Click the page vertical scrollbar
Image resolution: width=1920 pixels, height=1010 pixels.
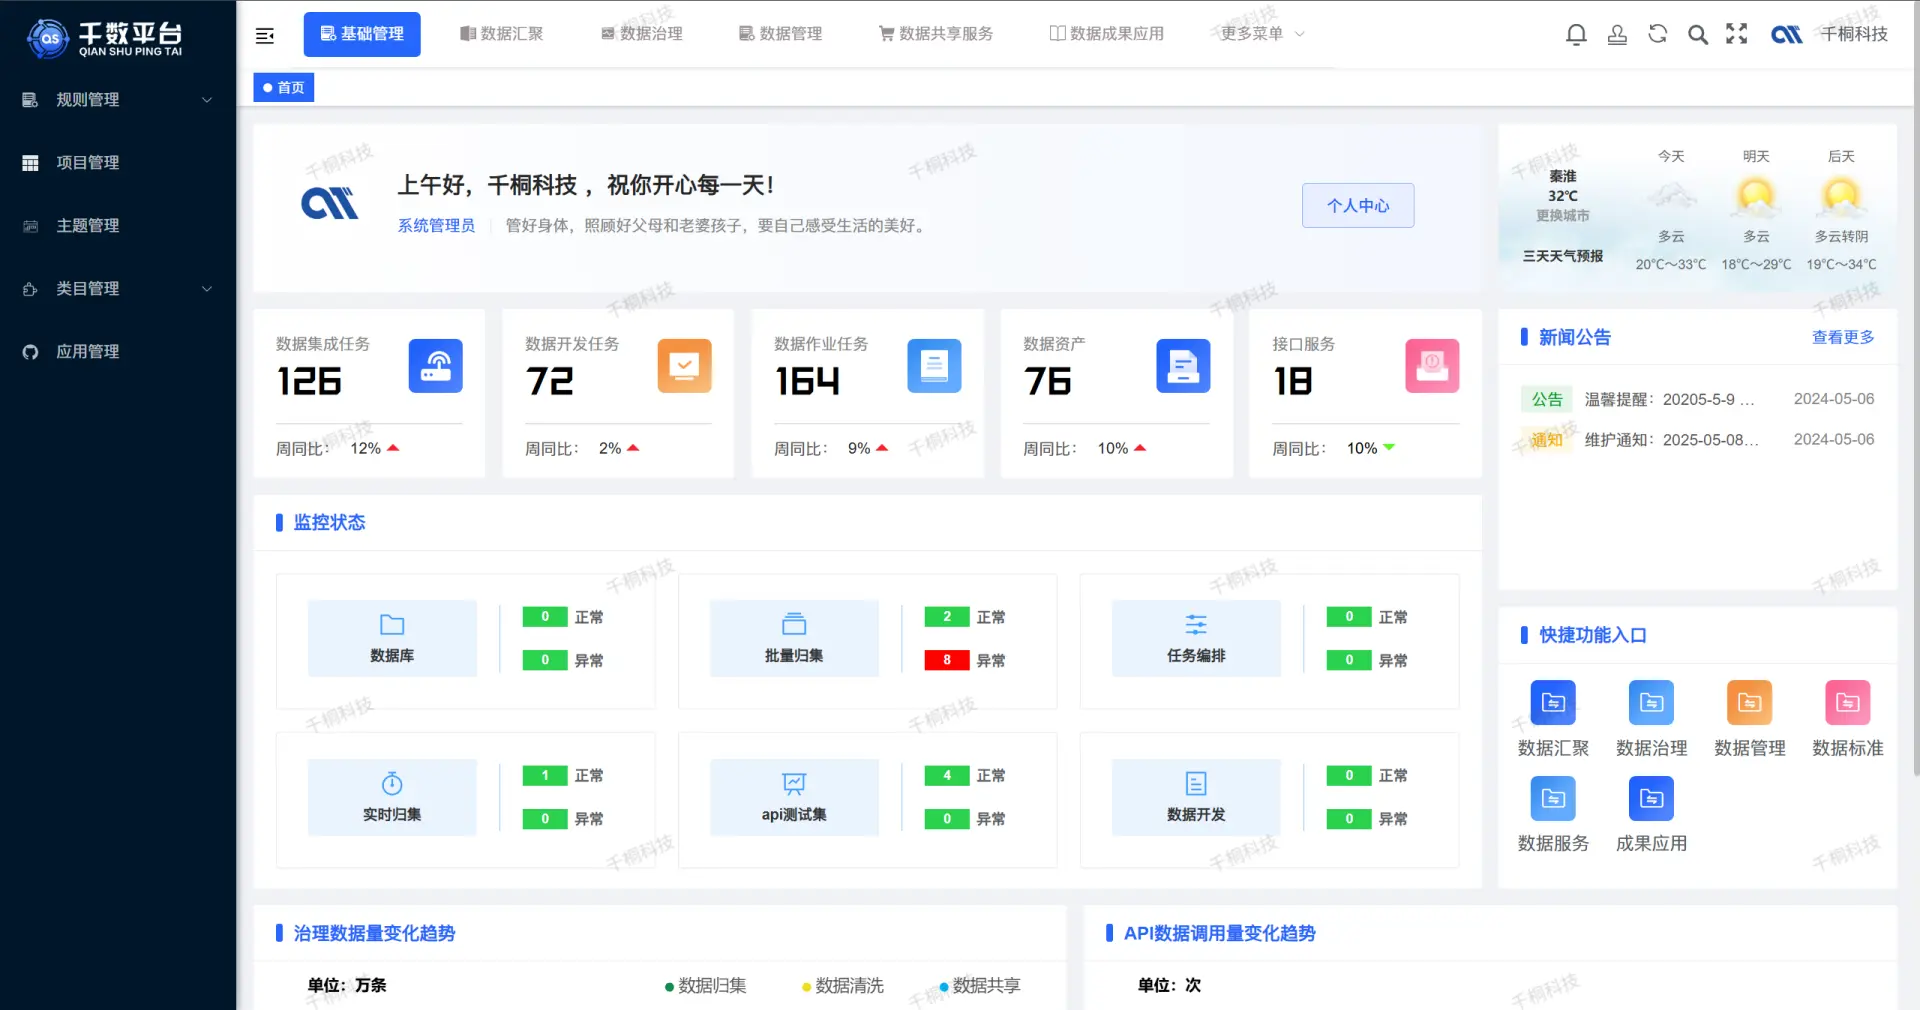tap(1916, 388)
